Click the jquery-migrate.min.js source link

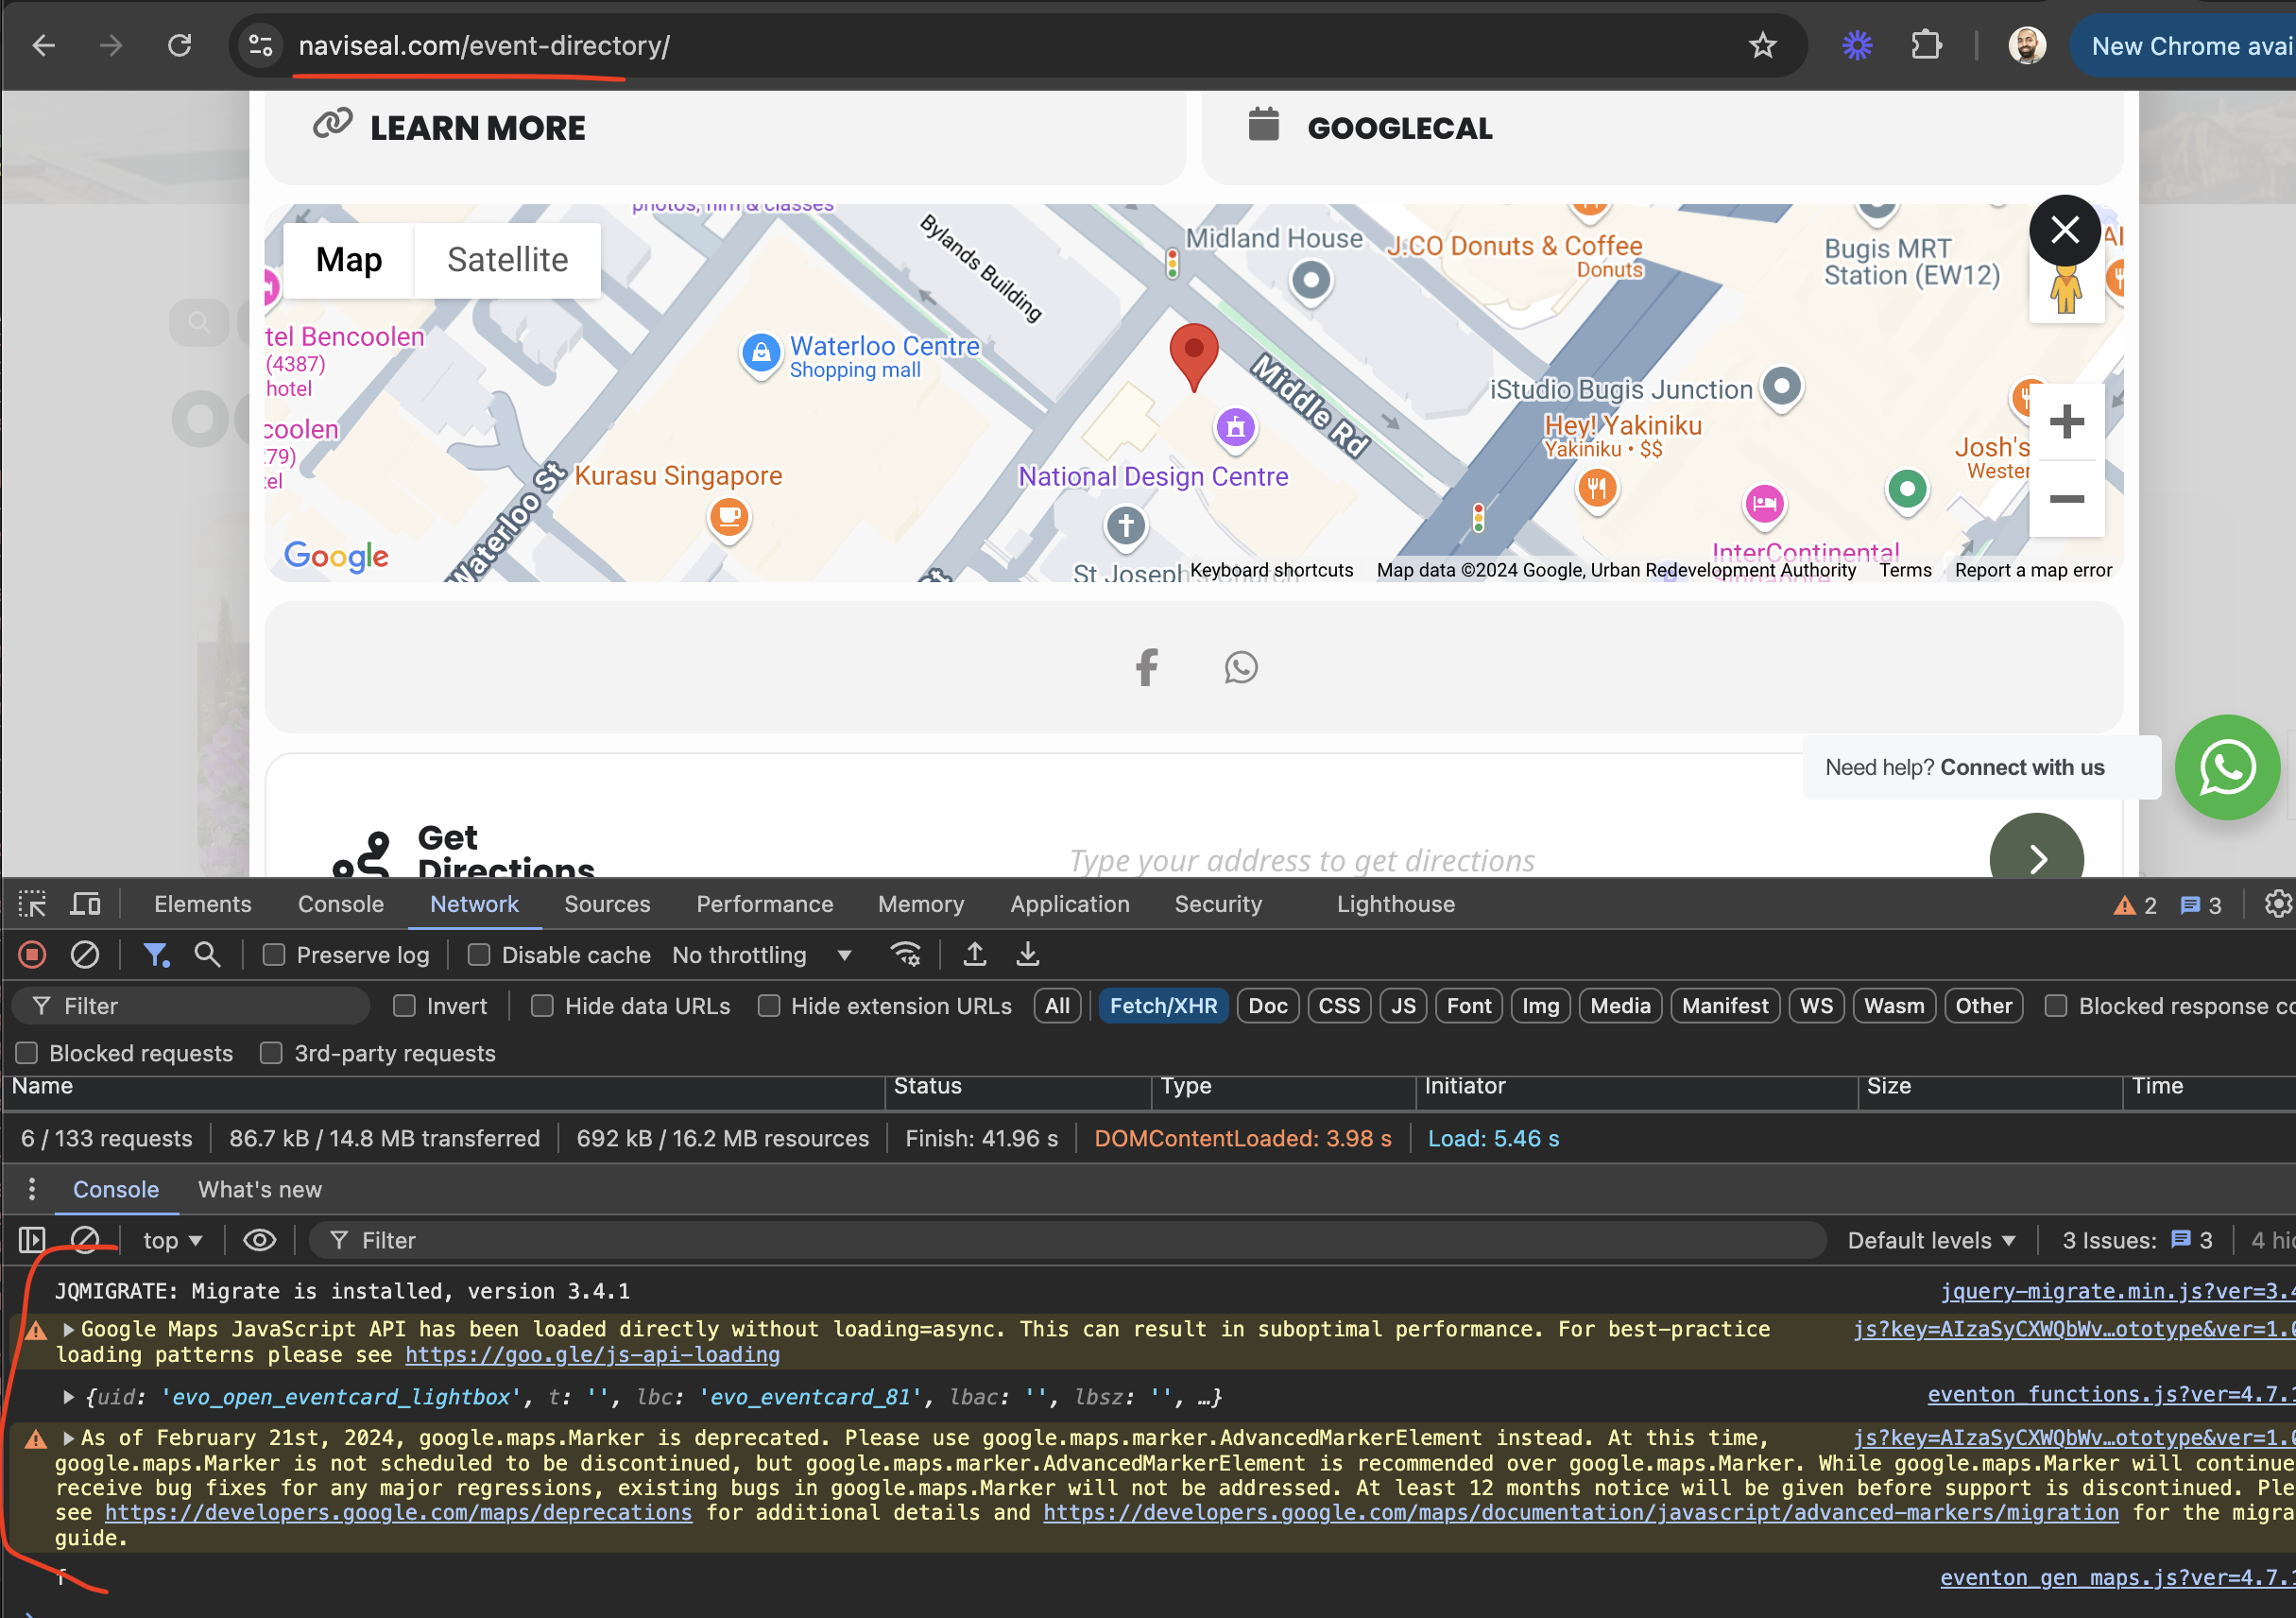(2117, 1292)
